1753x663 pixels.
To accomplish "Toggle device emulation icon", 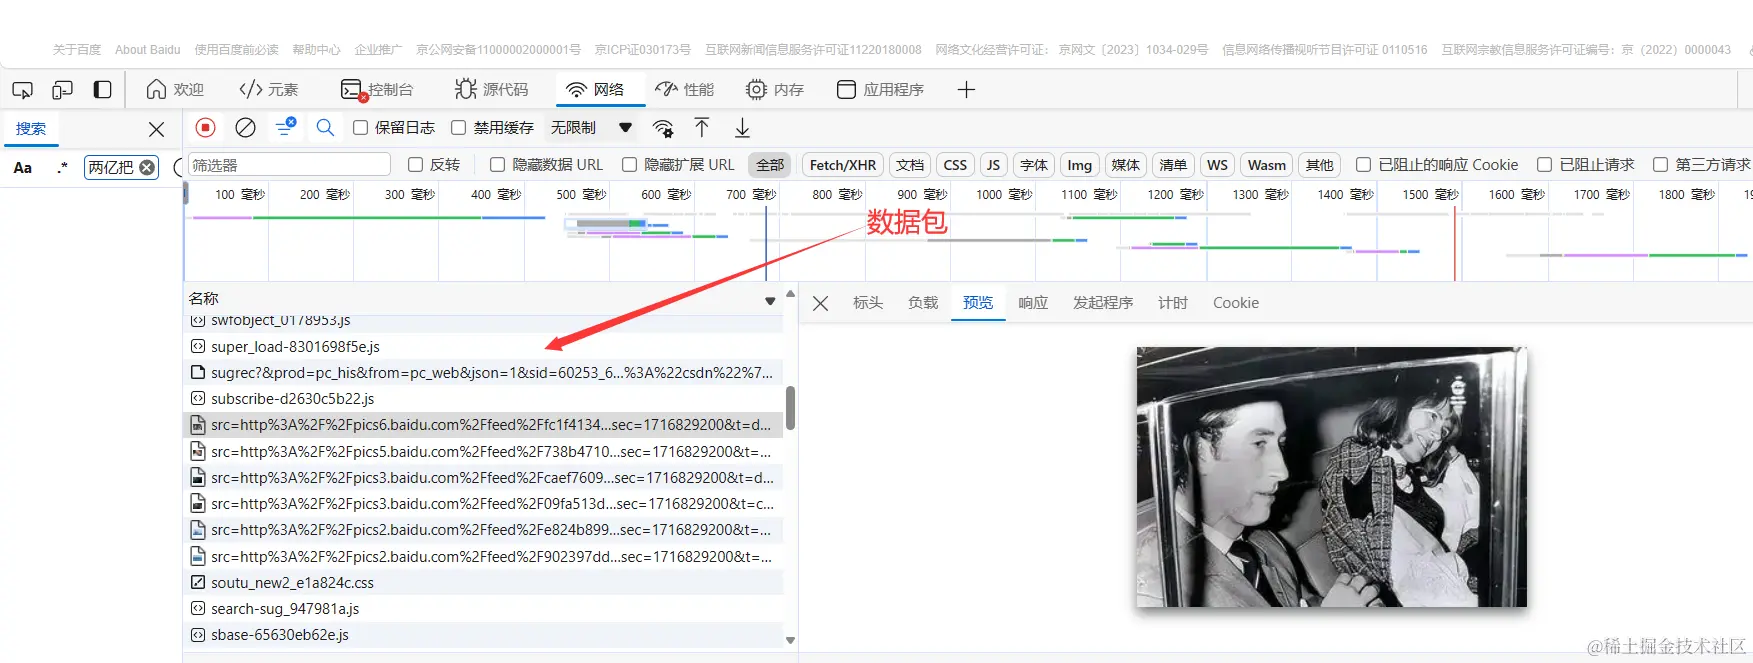I will pyautogui.click(x=62, y=90).
